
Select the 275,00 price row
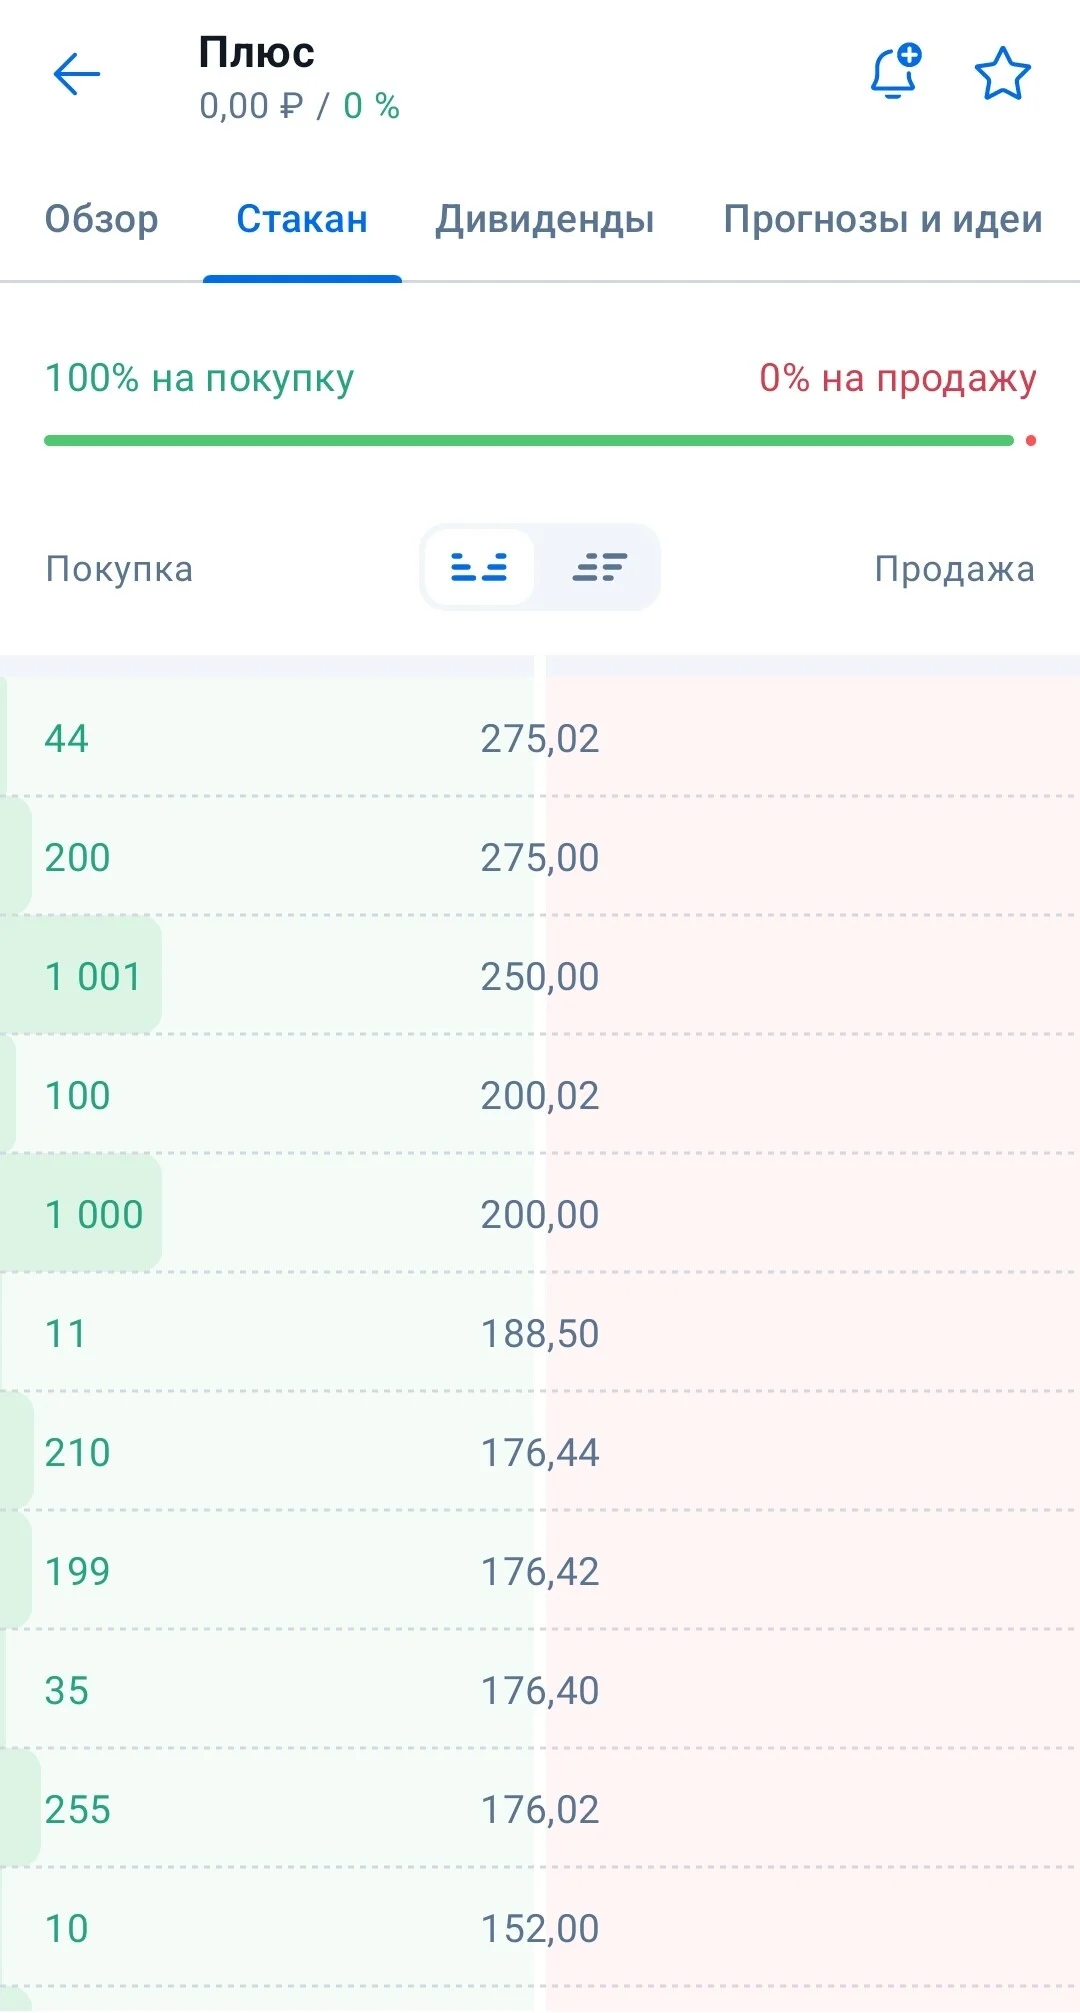(540, 857)
